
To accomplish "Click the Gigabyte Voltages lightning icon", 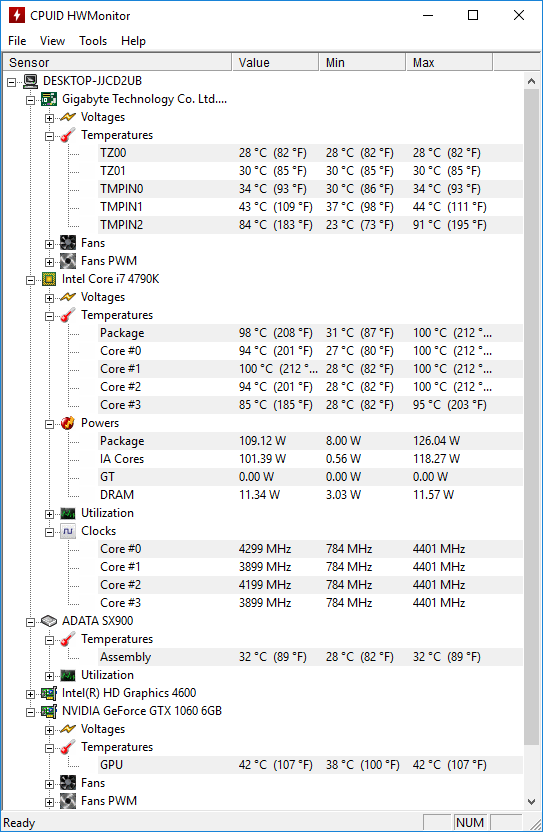I will click(x=68, y=117).
